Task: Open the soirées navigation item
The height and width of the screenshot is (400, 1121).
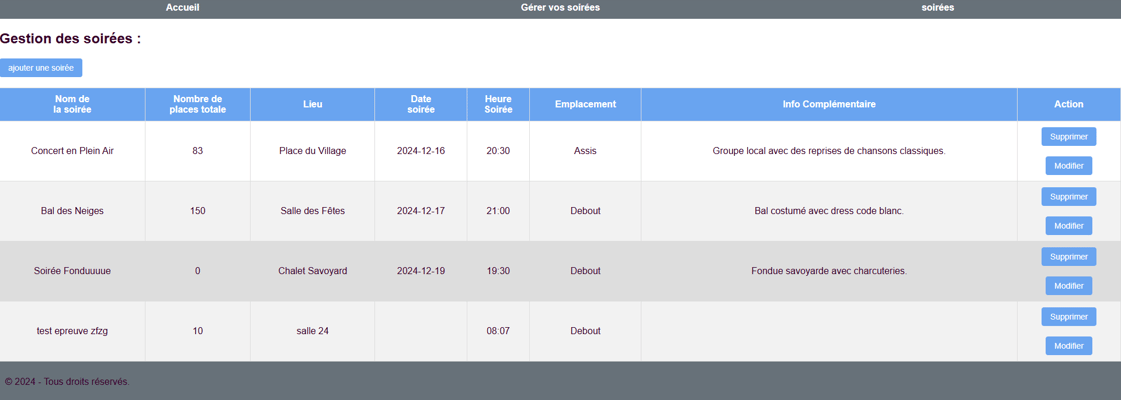Action: pyautogui.click(x=937, y=7)
